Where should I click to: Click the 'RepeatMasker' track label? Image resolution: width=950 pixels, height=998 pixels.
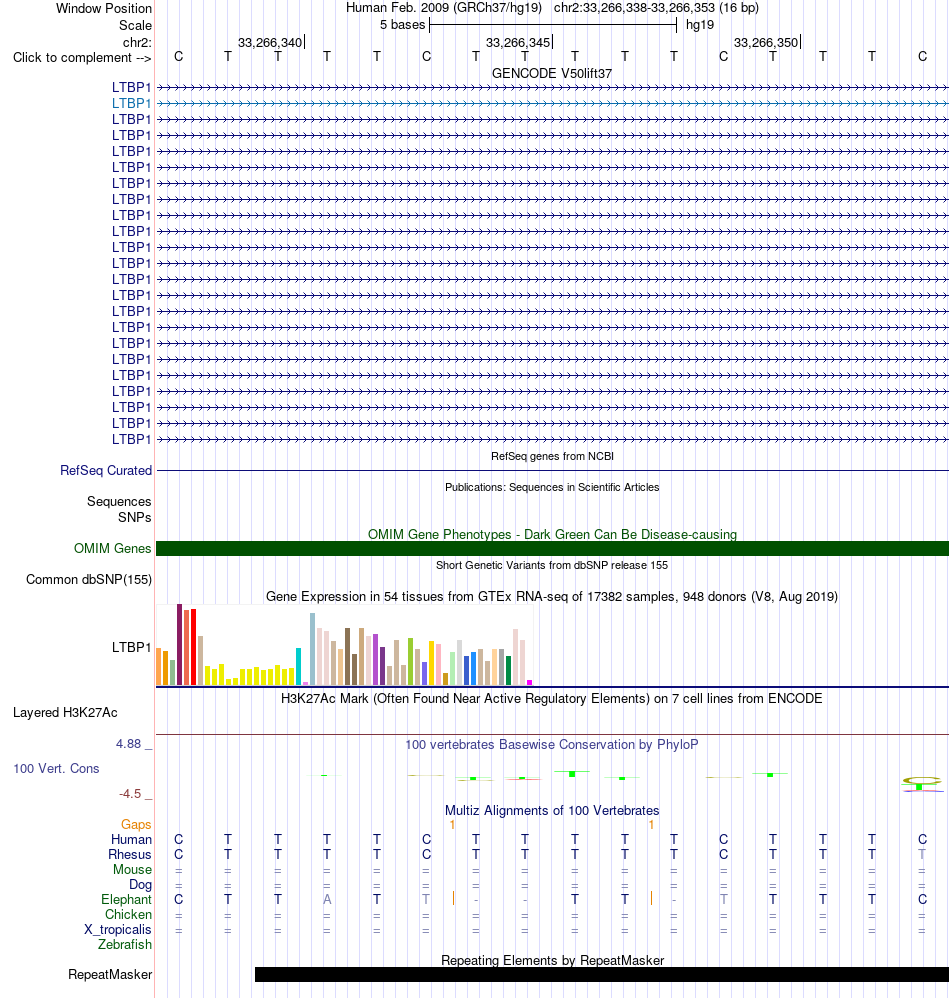[x=110, y=974]
